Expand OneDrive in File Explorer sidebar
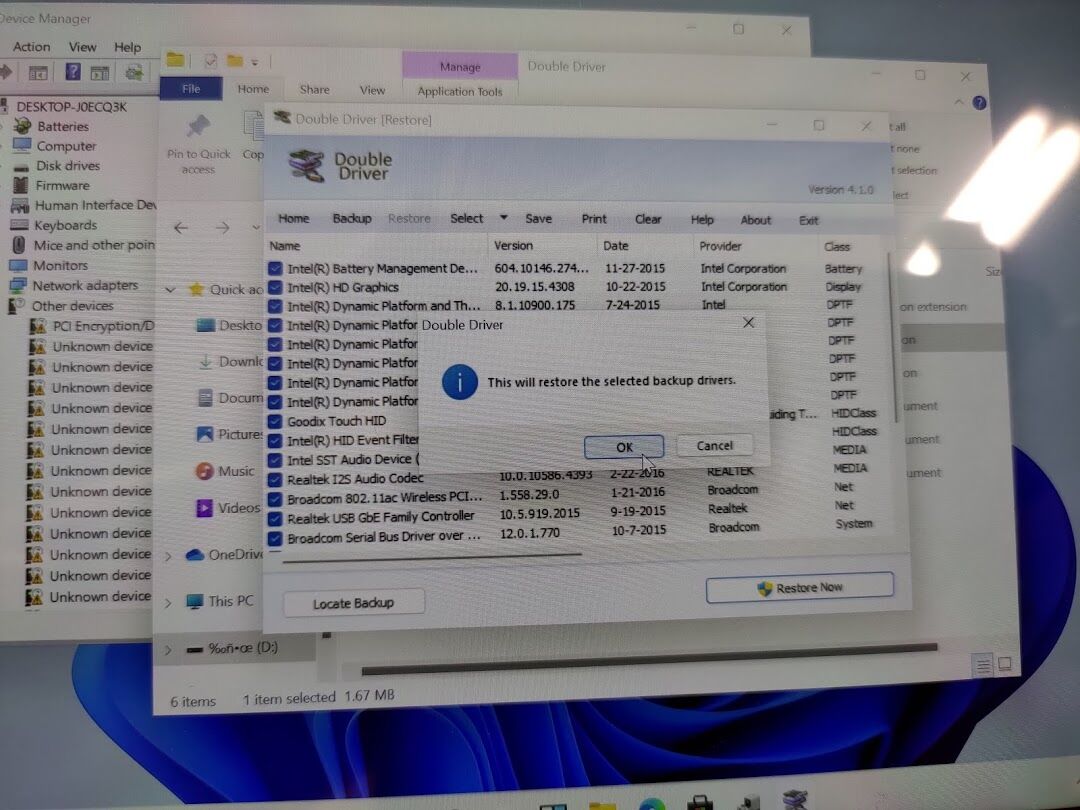 [167, 557]
